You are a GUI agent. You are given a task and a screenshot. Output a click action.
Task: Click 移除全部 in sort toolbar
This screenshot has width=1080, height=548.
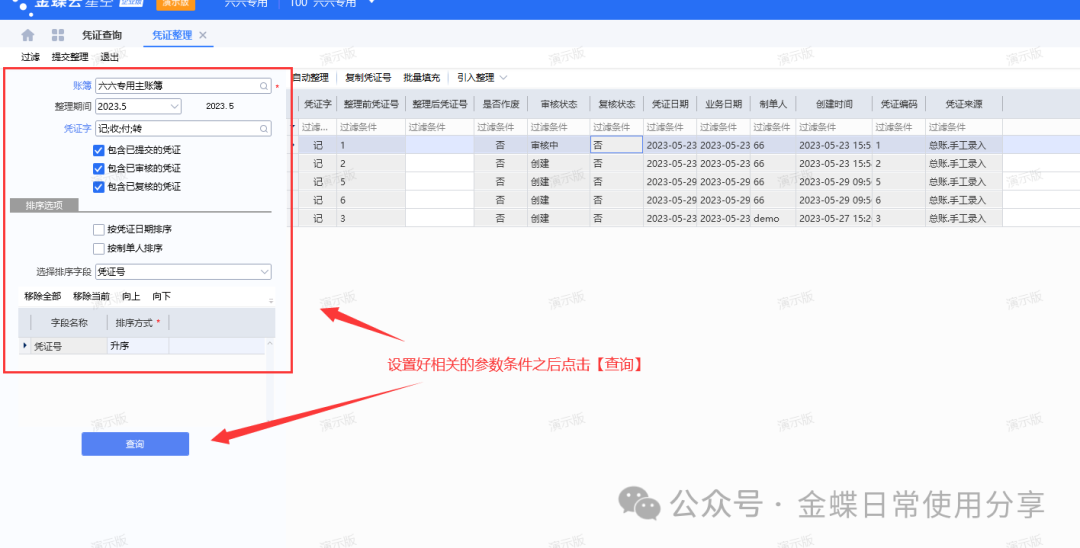tap(42, 296)
